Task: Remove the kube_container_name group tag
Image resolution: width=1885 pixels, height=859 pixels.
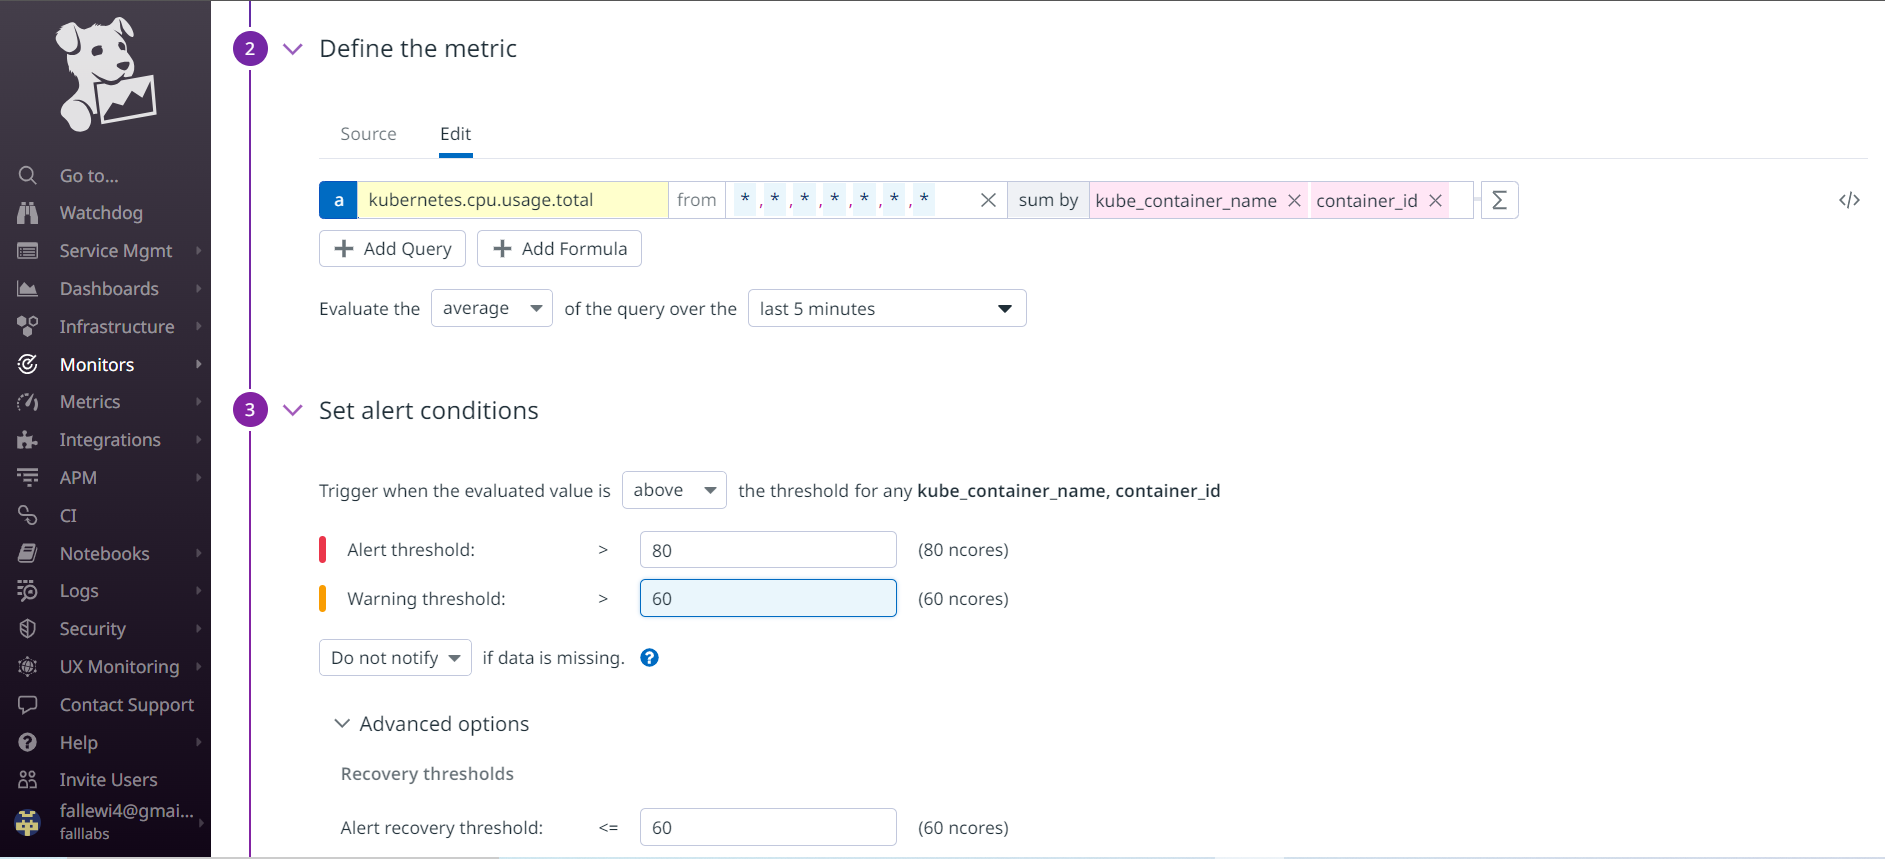Action: tap(1294, 201)
